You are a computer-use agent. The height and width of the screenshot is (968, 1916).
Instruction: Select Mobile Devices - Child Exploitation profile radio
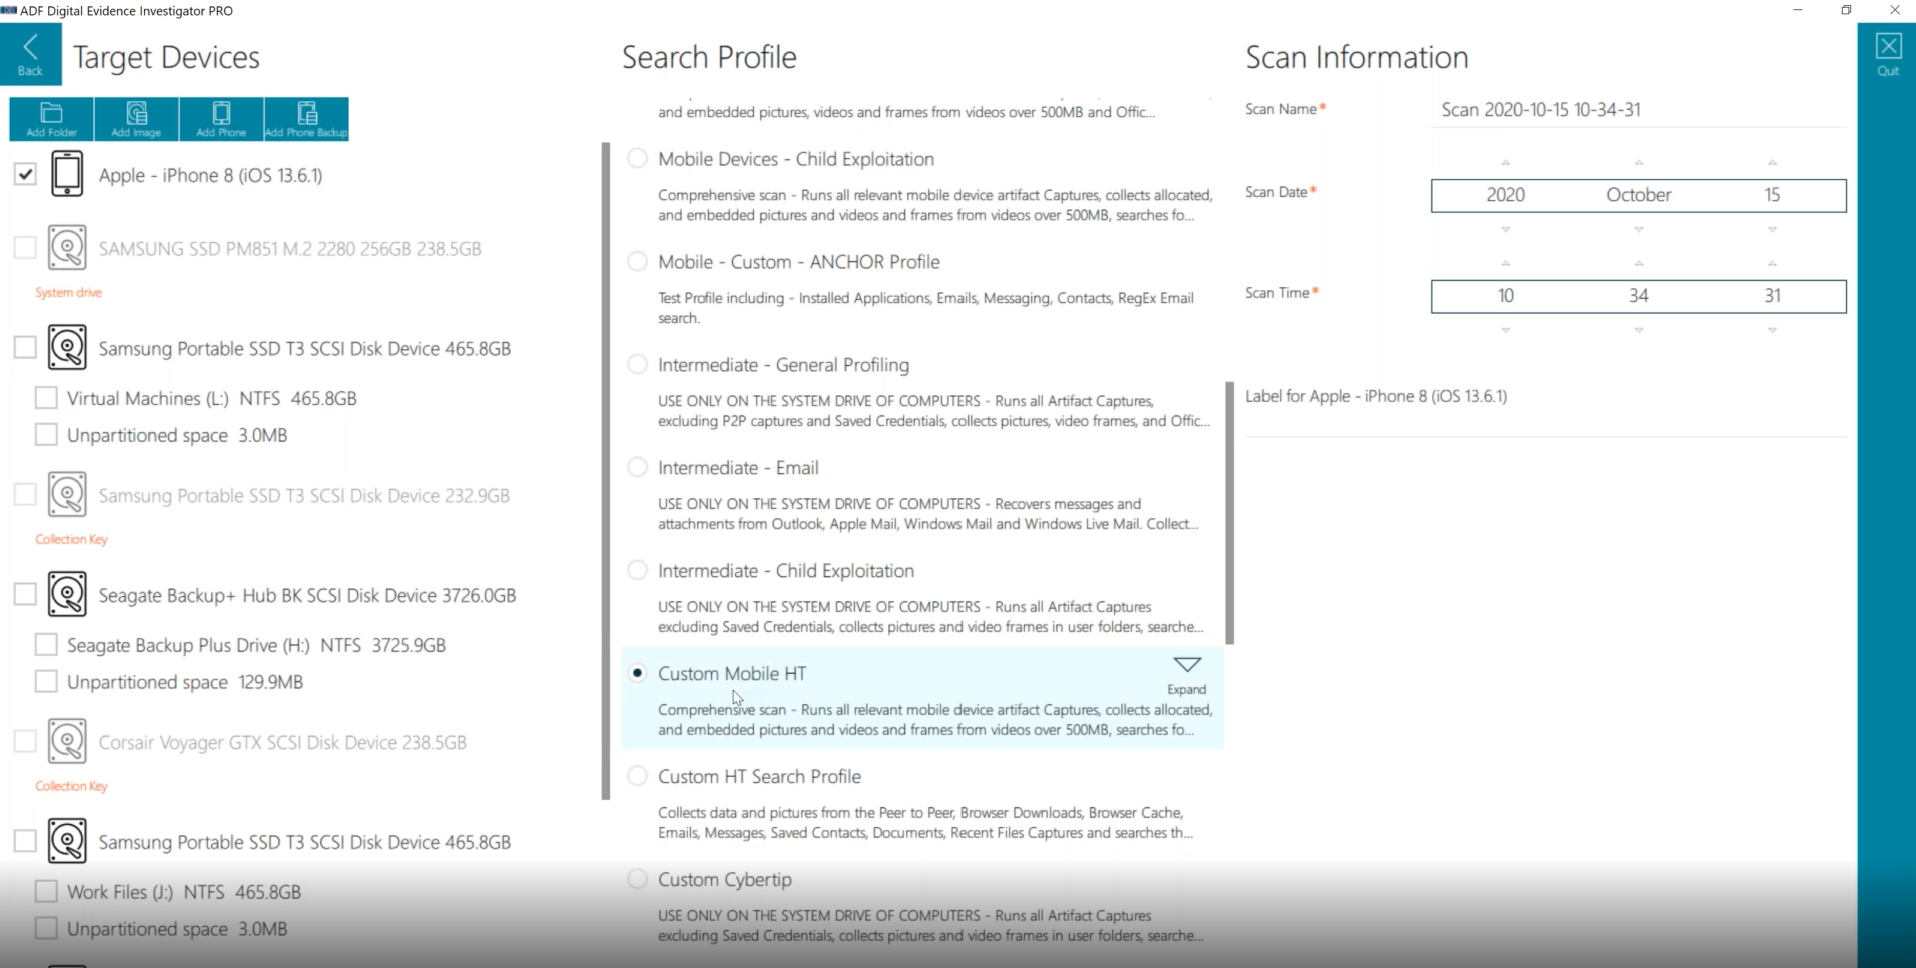[x=637, y=158]
